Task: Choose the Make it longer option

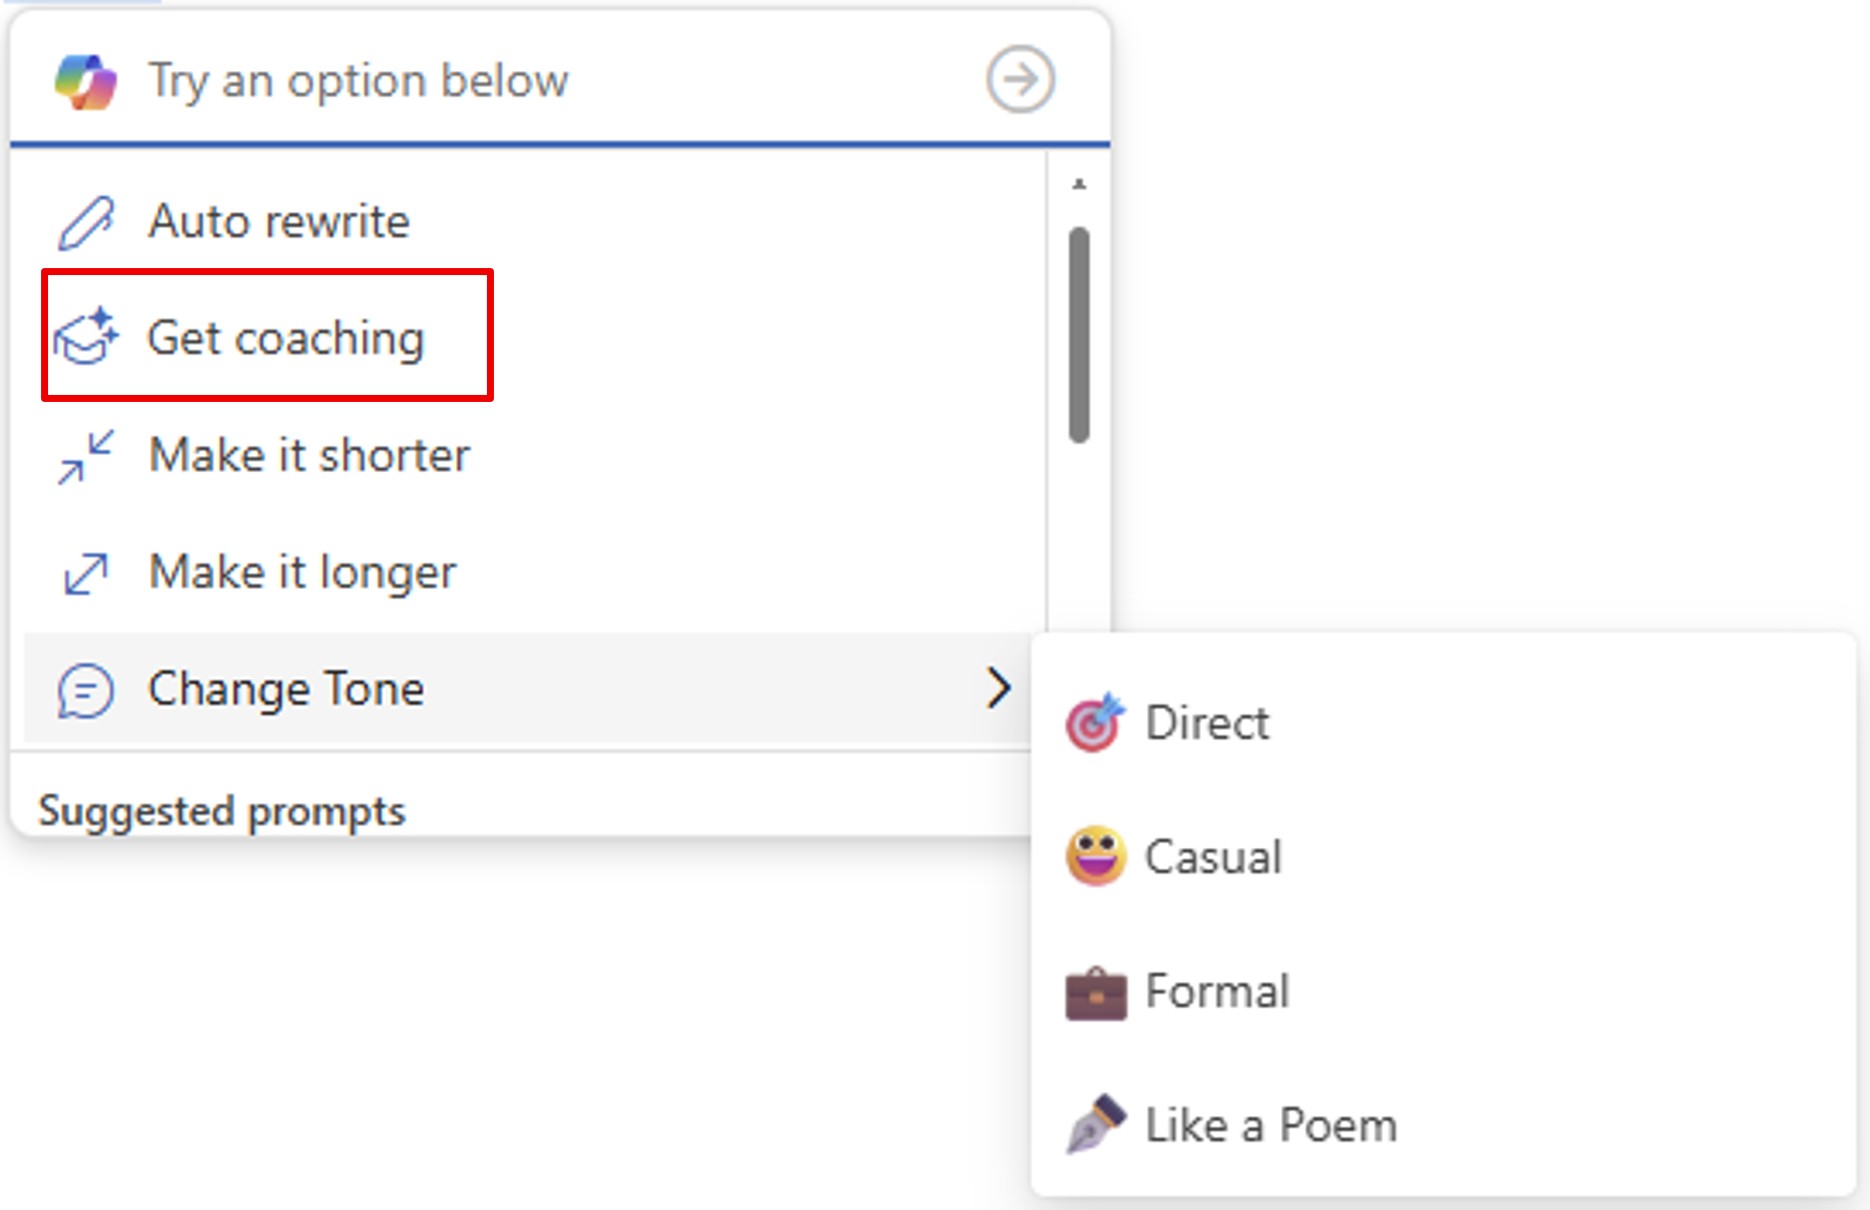Action: 302,573
